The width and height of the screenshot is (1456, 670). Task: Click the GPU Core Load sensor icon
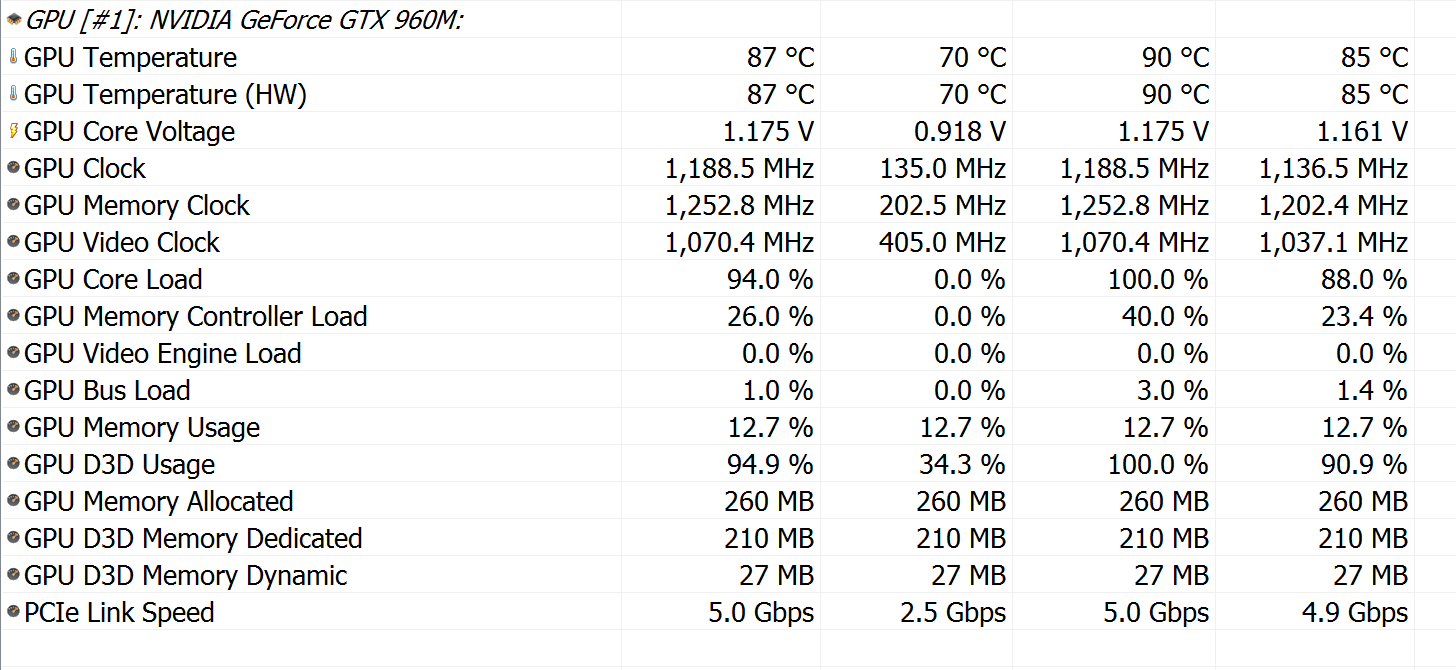(x=13, y=280)
